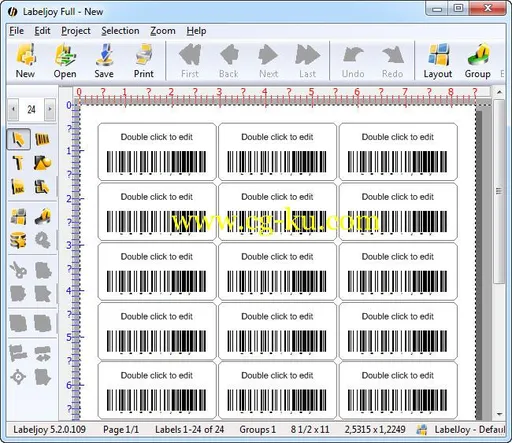Click Open in the toolbar
The height and width of the screenshot is (443, 512).
(65, 61)
